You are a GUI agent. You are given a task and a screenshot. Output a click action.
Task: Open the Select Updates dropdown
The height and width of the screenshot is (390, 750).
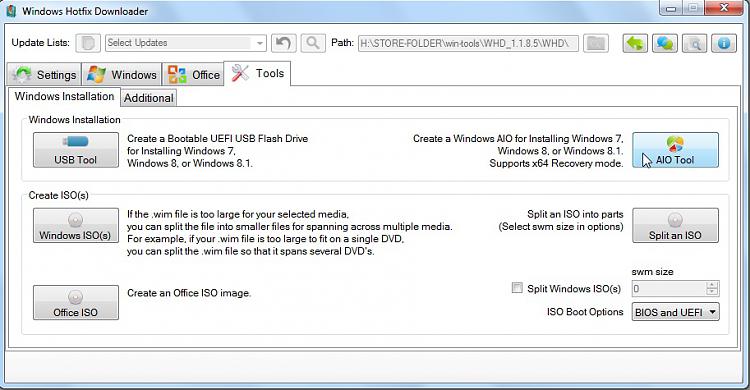tap(186, 43)
